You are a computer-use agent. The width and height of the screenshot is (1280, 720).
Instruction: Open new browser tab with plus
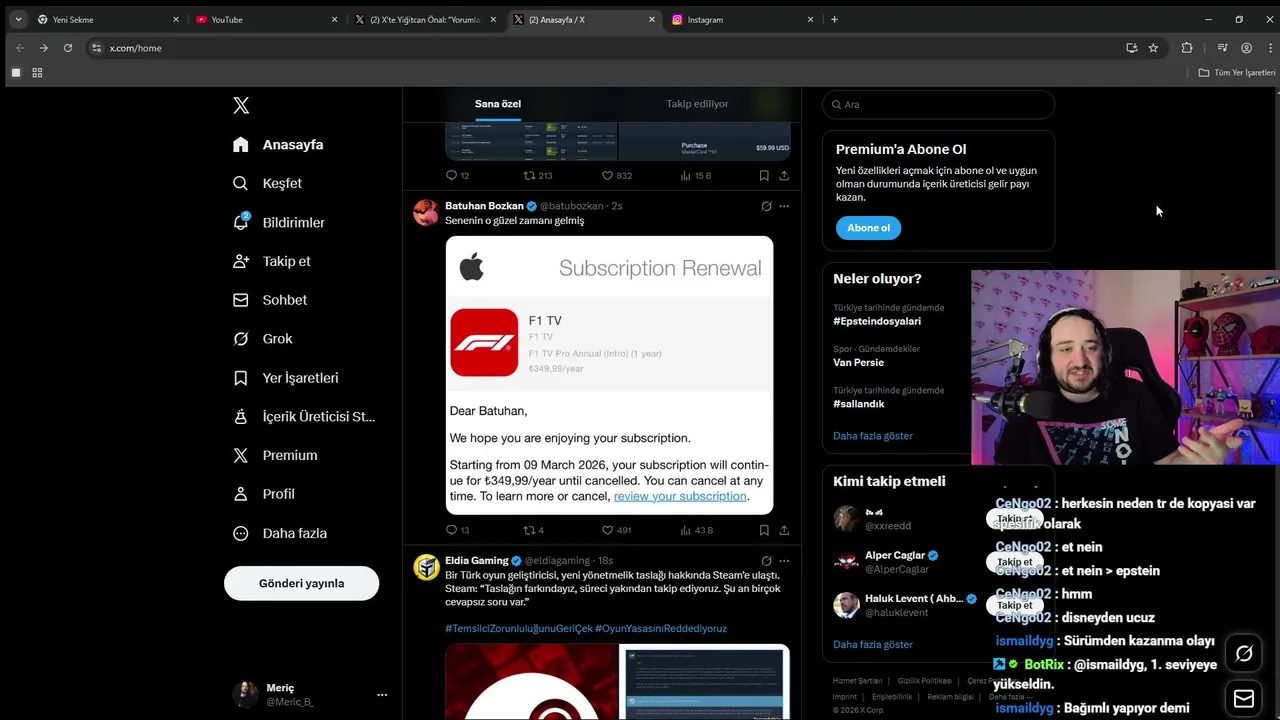834,19
